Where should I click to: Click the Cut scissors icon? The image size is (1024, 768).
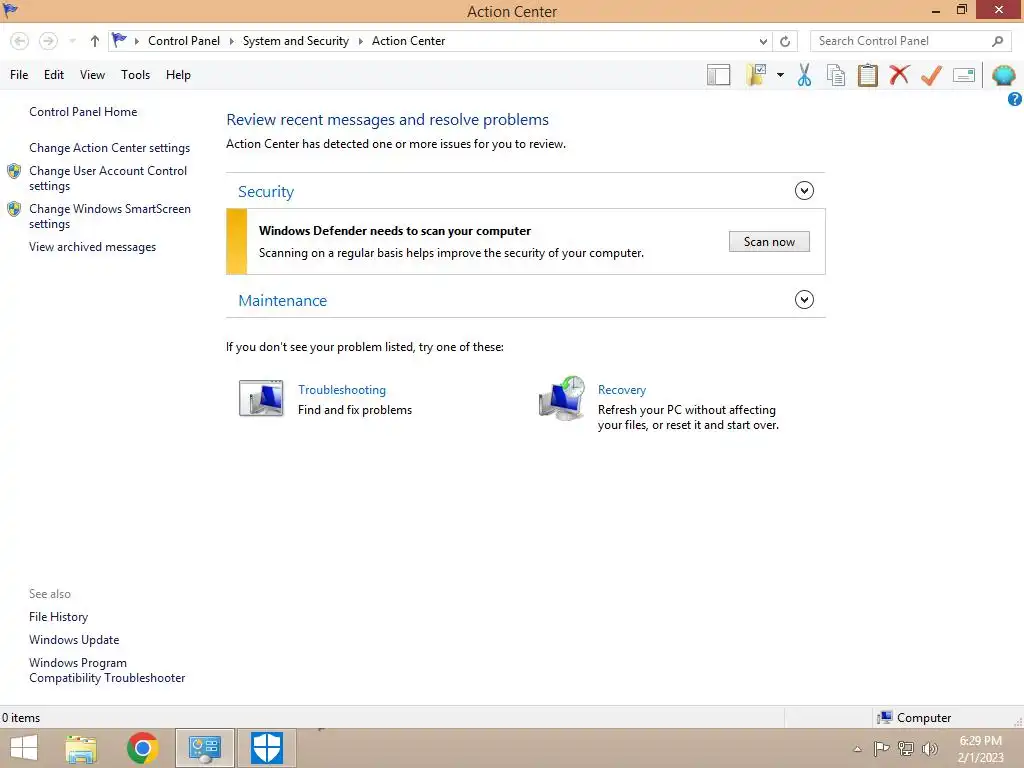[805, 75]
